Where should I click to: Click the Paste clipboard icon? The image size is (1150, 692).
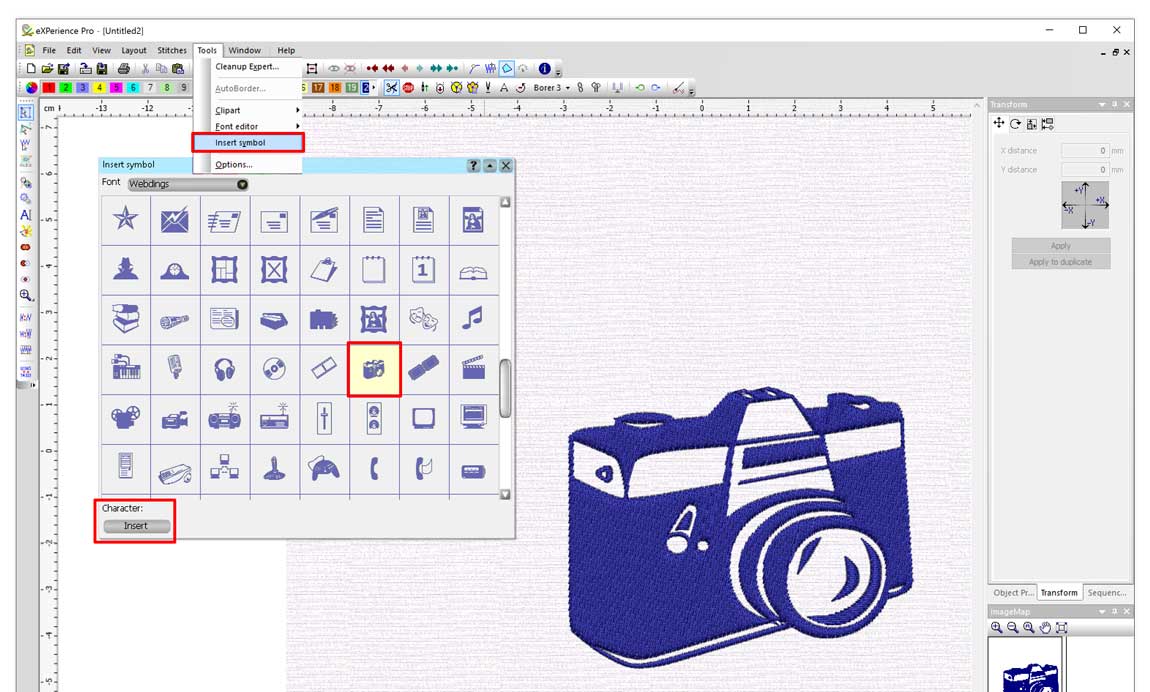(x=177, y=68)
